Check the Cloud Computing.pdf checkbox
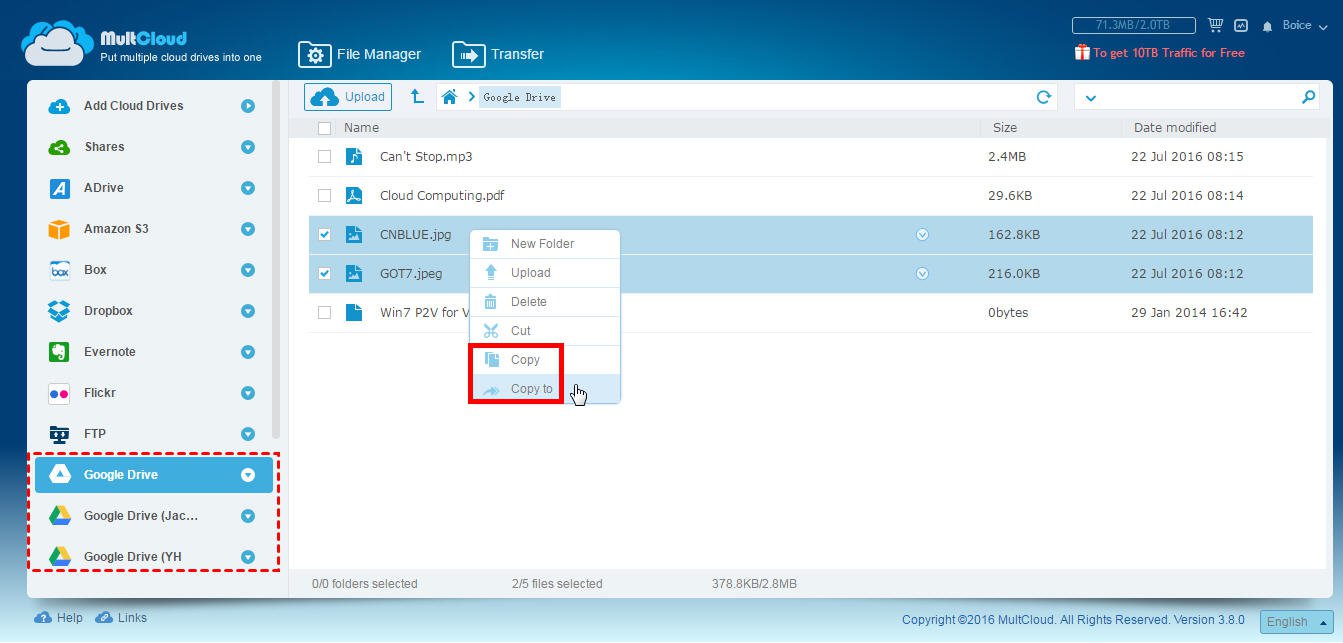1343x643 pixels. coord(324,196)
